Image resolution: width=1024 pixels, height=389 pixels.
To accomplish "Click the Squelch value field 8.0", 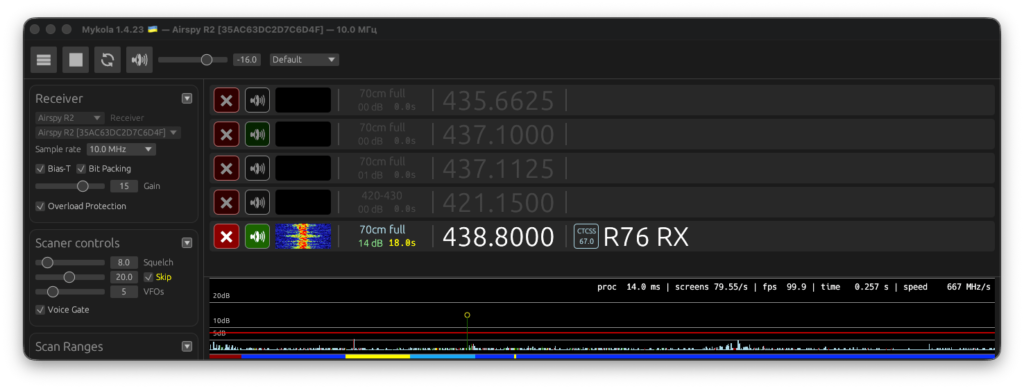I will [x=124, y=262].
